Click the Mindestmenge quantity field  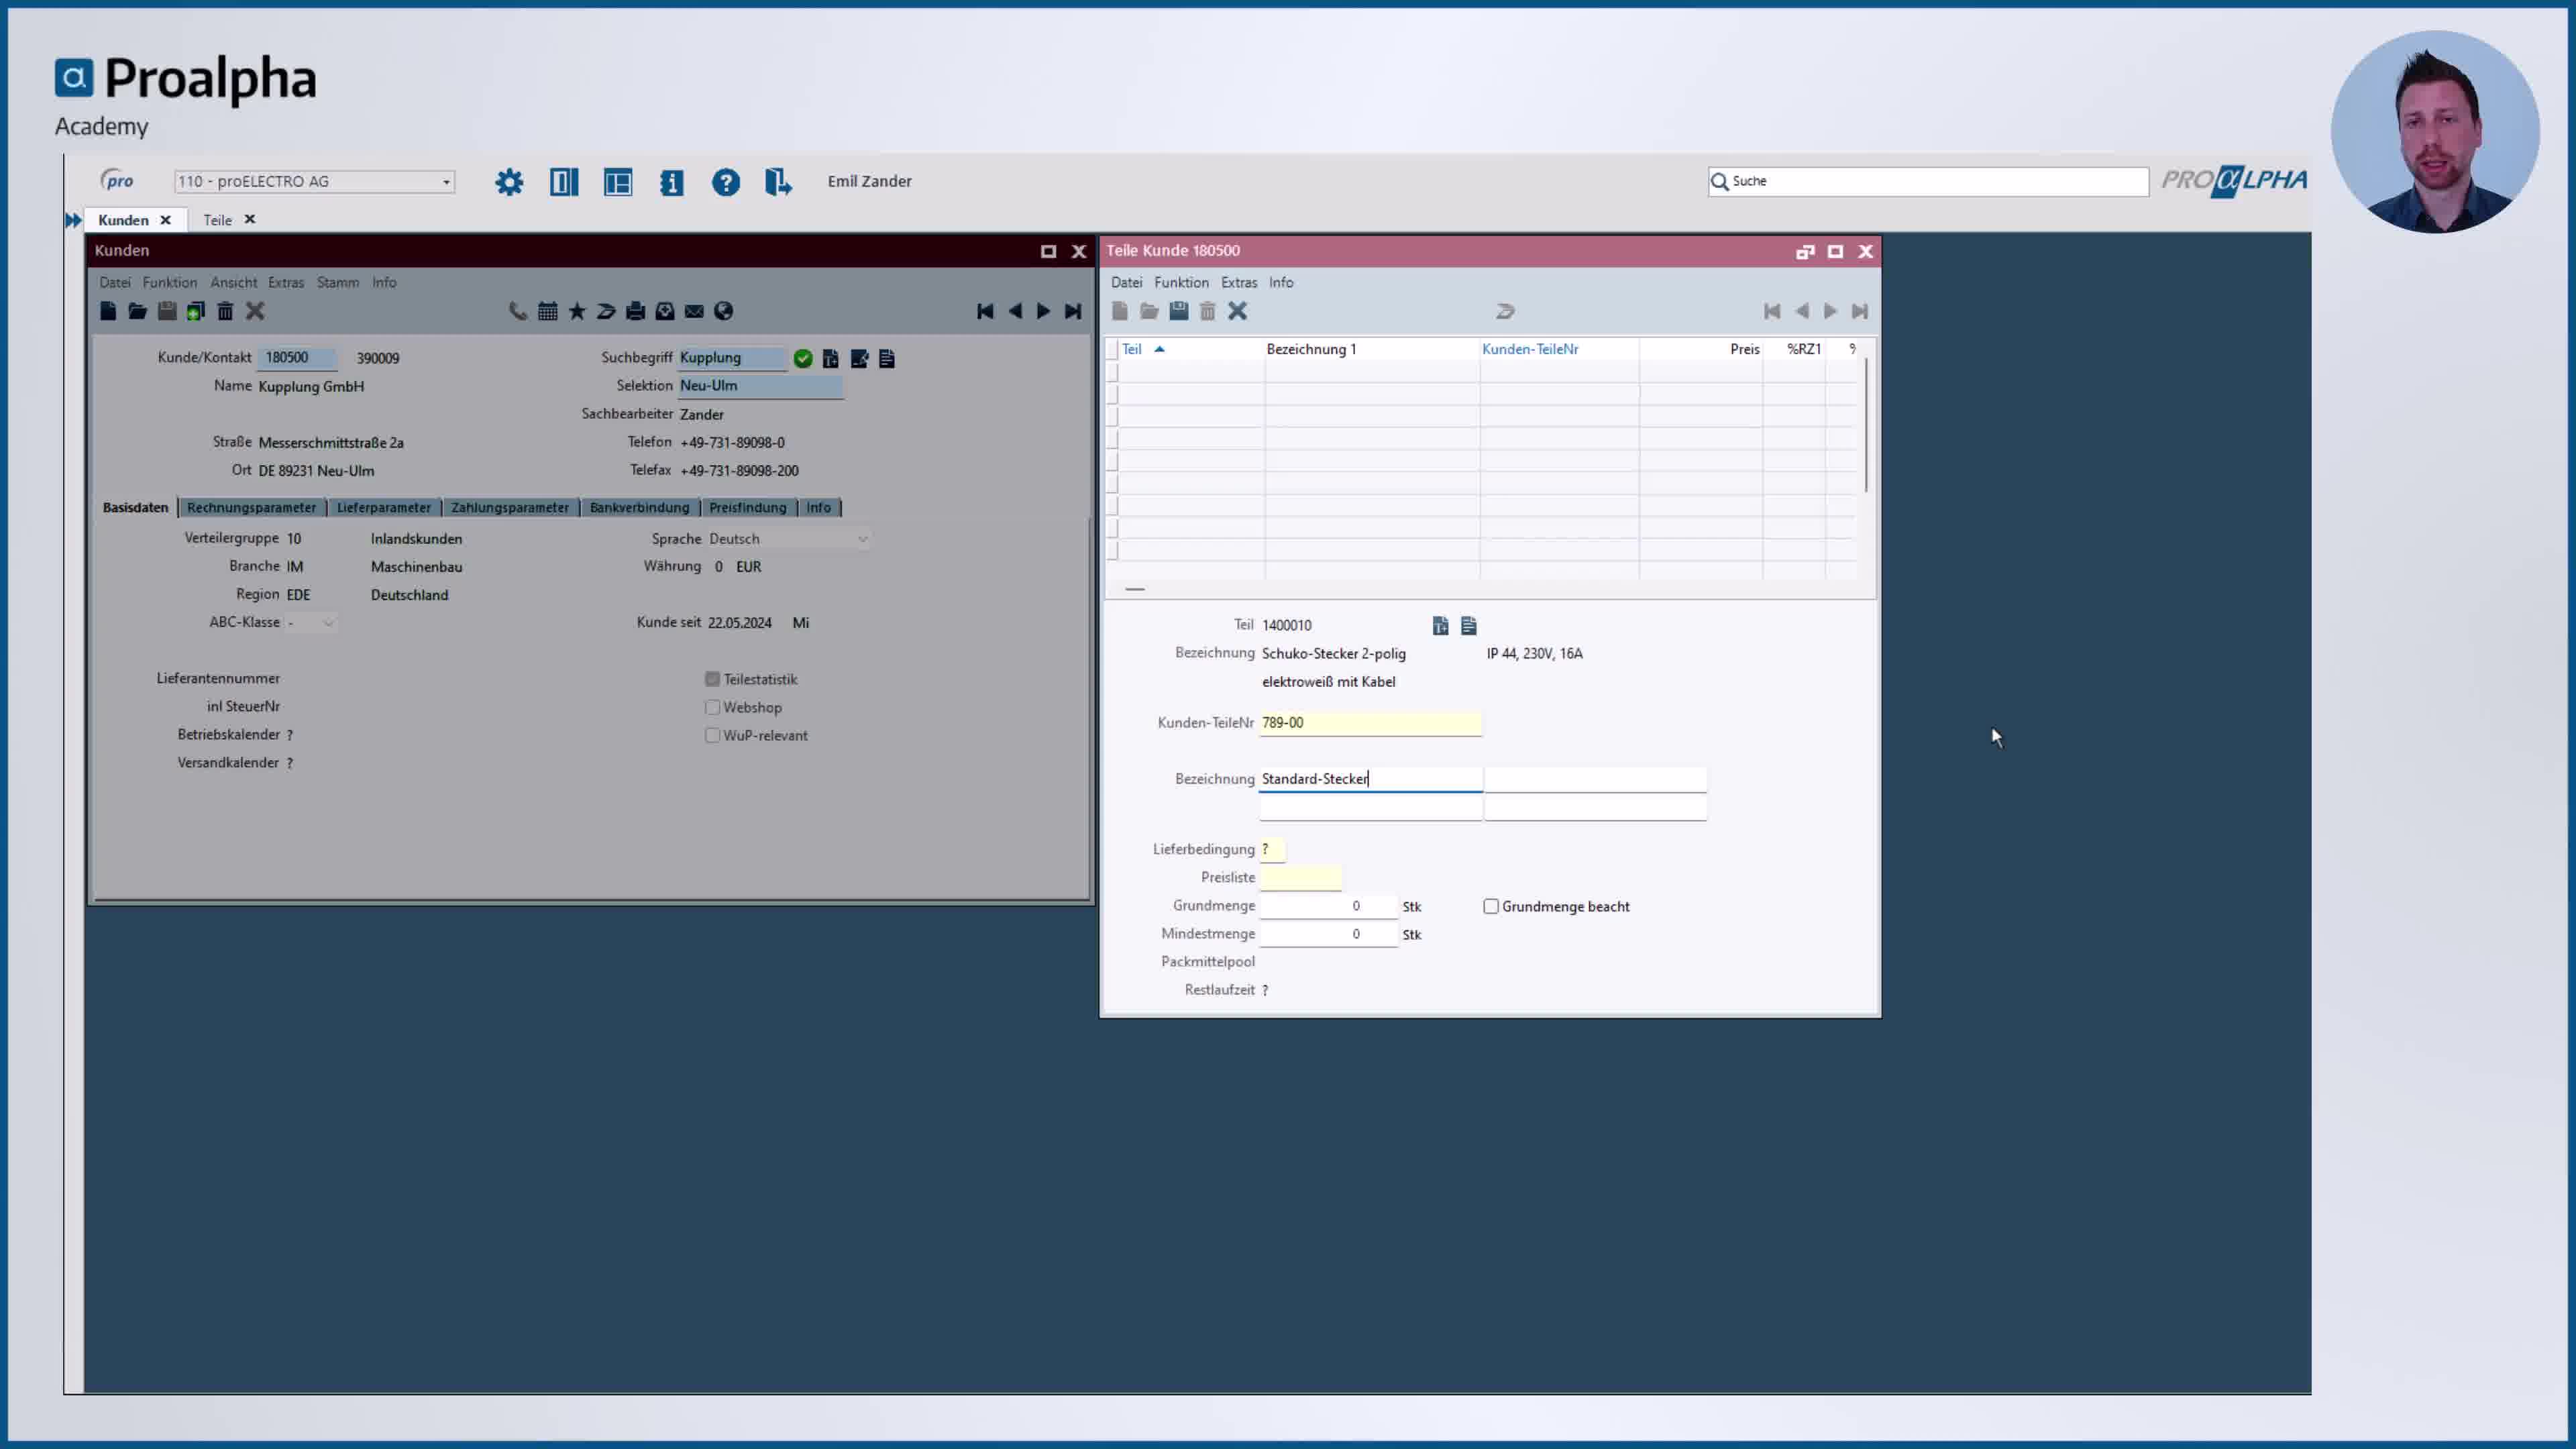[1328, 934]
